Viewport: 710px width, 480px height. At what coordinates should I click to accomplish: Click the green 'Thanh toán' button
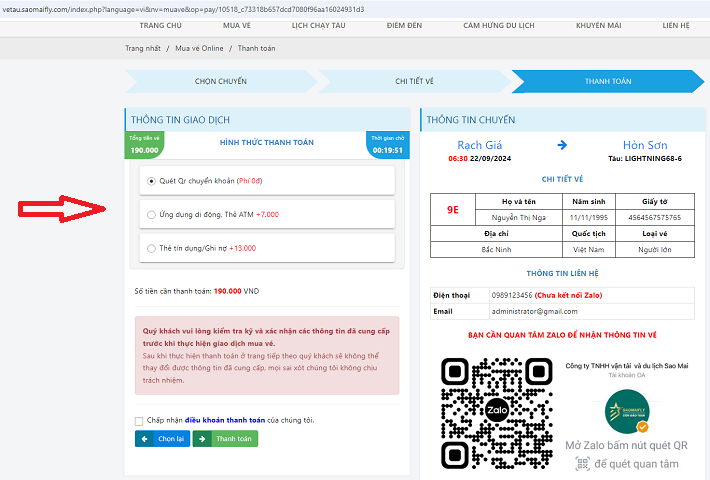point(225,439)
